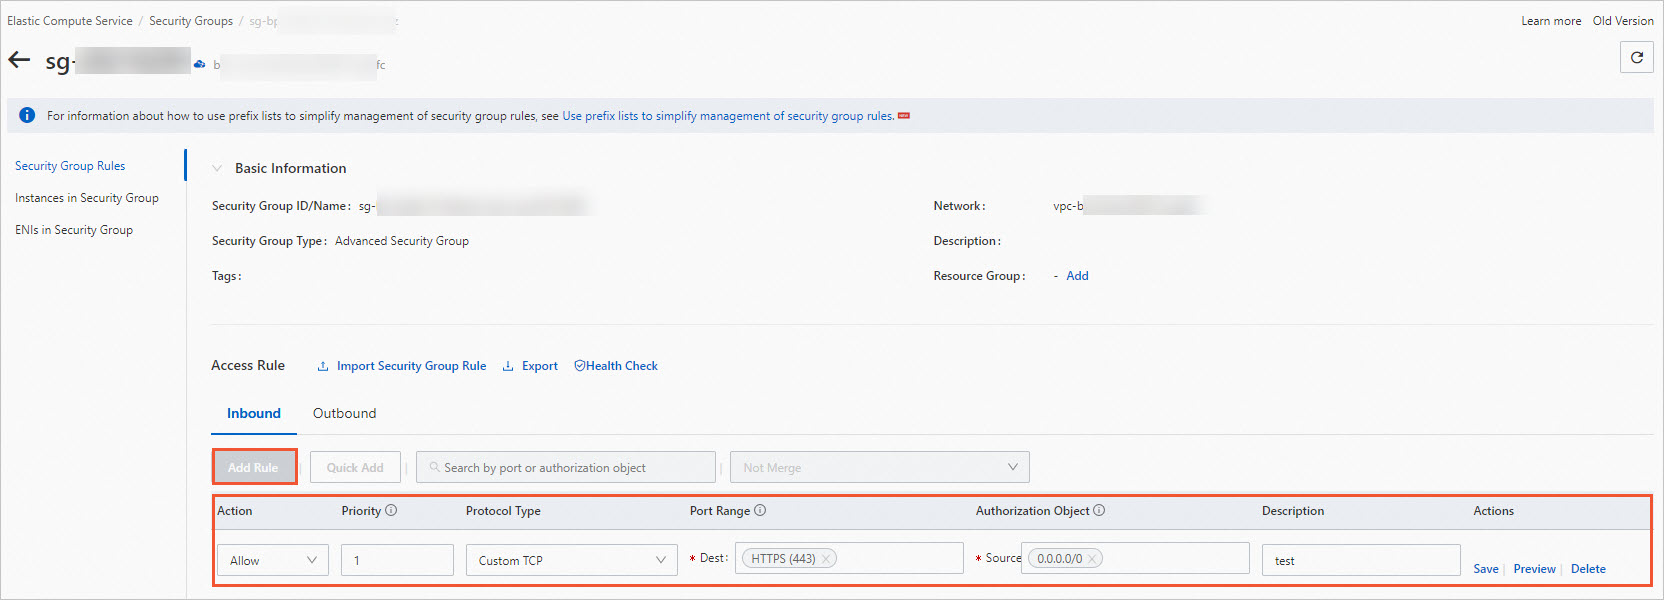This screenshot has height=600, width=1664.
Task: Run the Health Check
Action: coord(616,366)
